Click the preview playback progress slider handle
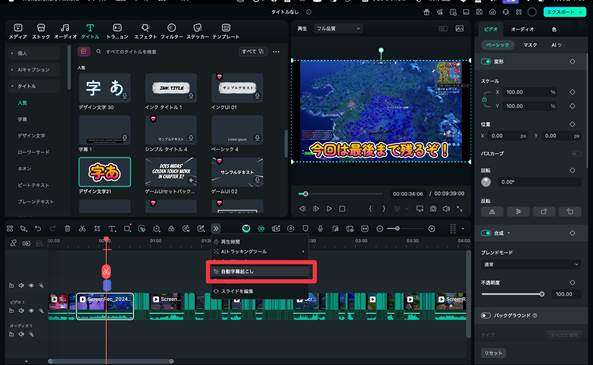 click(x=306, y=194)
